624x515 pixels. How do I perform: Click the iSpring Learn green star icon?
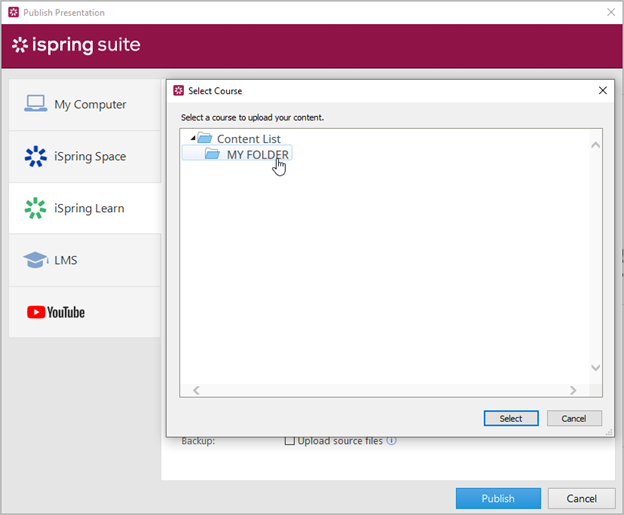pyautogui.click(x=35, y=208)
